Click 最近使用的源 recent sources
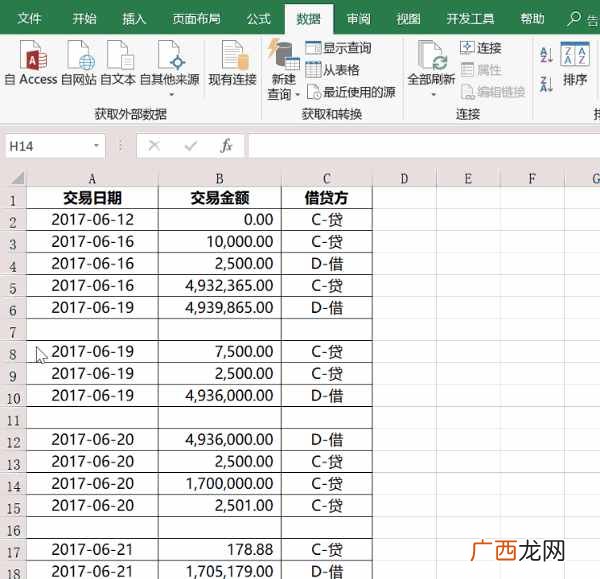 (351, 92)
